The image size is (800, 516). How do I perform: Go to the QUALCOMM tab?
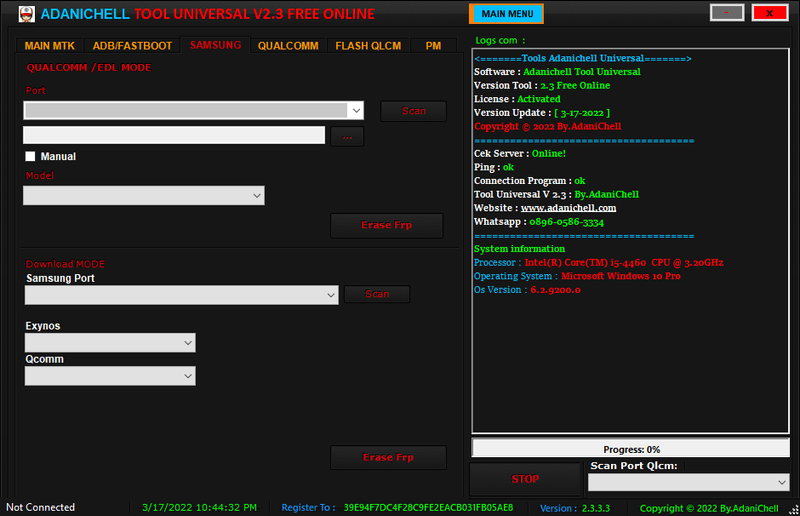288,45
